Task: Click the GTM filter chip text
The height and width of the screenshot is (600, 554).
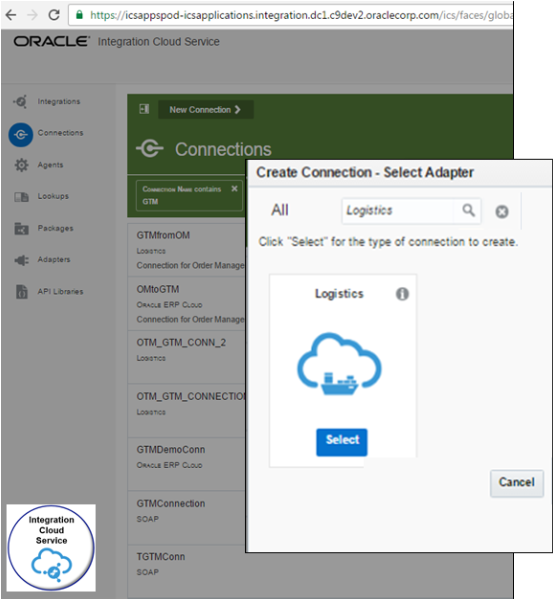Action: click(x=150, y=202)
